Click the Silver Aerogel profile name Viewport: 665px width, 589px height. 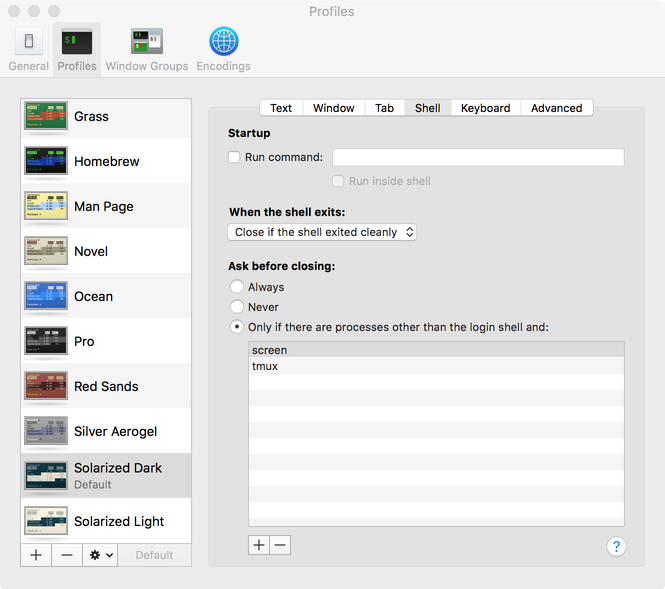[115, 431]
